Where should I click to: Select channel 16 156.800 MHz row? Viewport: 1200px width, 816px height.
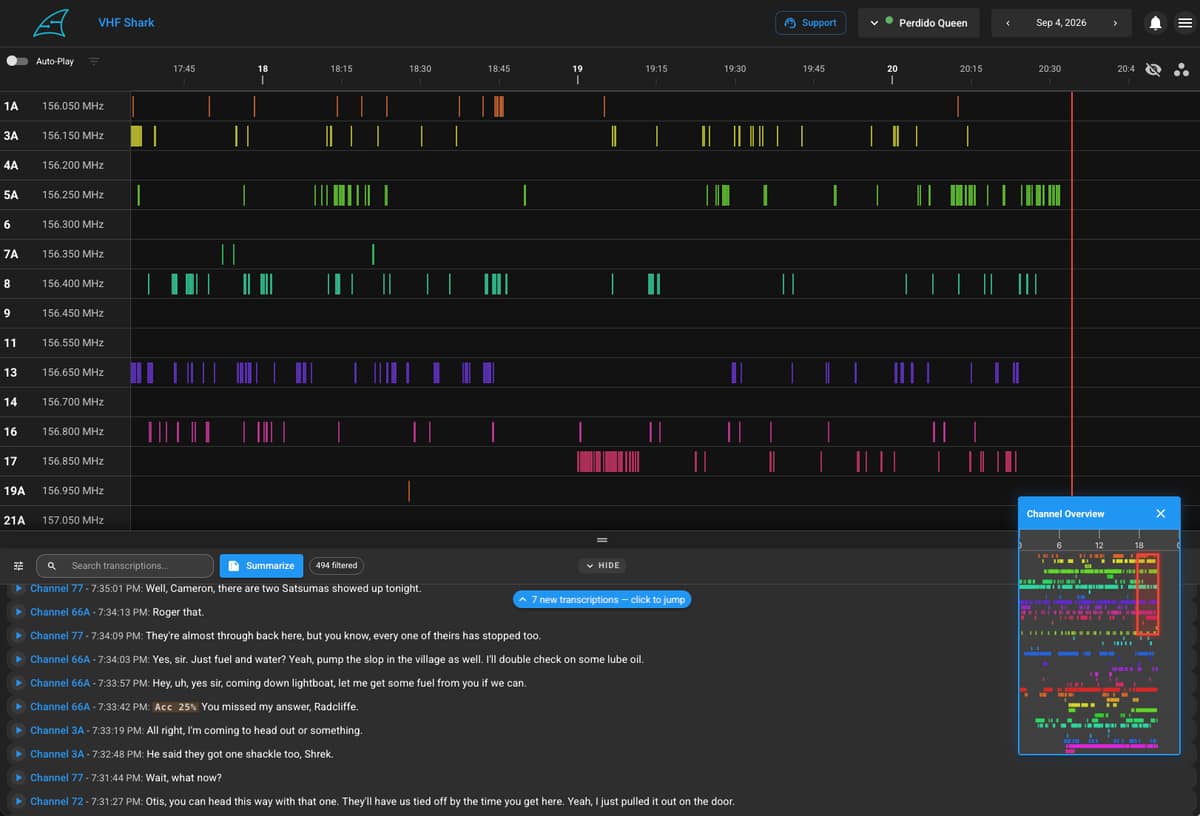pyautogui.click(x=65, y=432)
